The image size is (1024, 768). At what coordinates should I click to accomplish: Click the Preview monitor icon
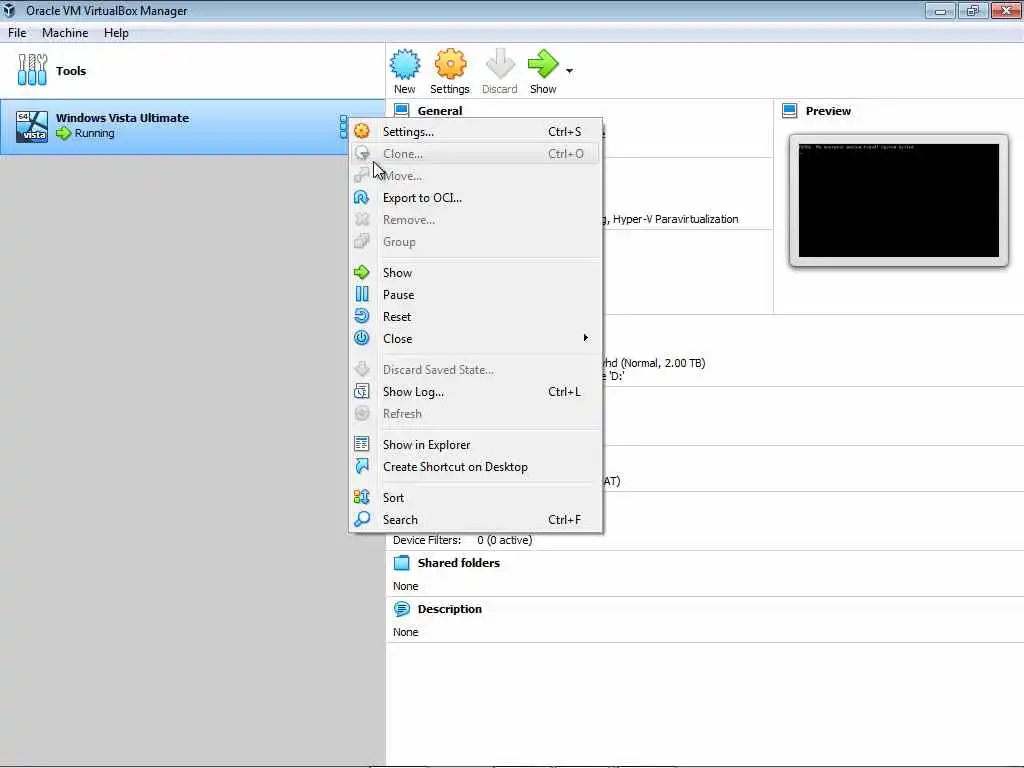(x=790, y=111)
